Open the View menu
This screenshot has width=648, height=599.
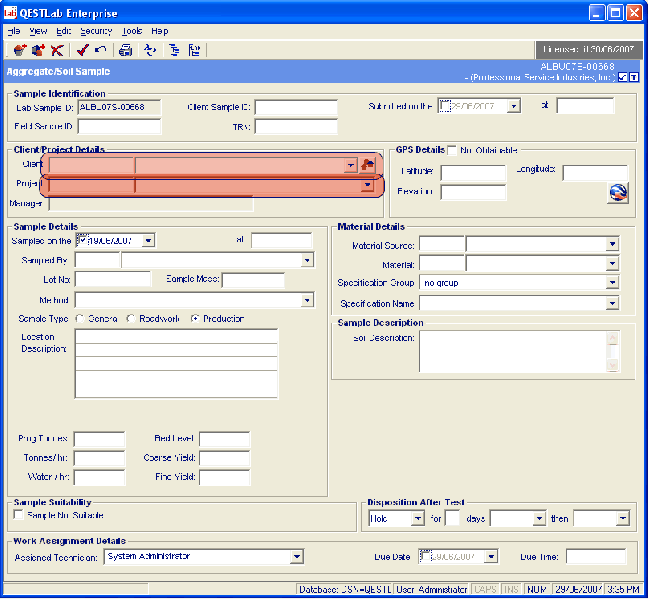click(38, 31)
